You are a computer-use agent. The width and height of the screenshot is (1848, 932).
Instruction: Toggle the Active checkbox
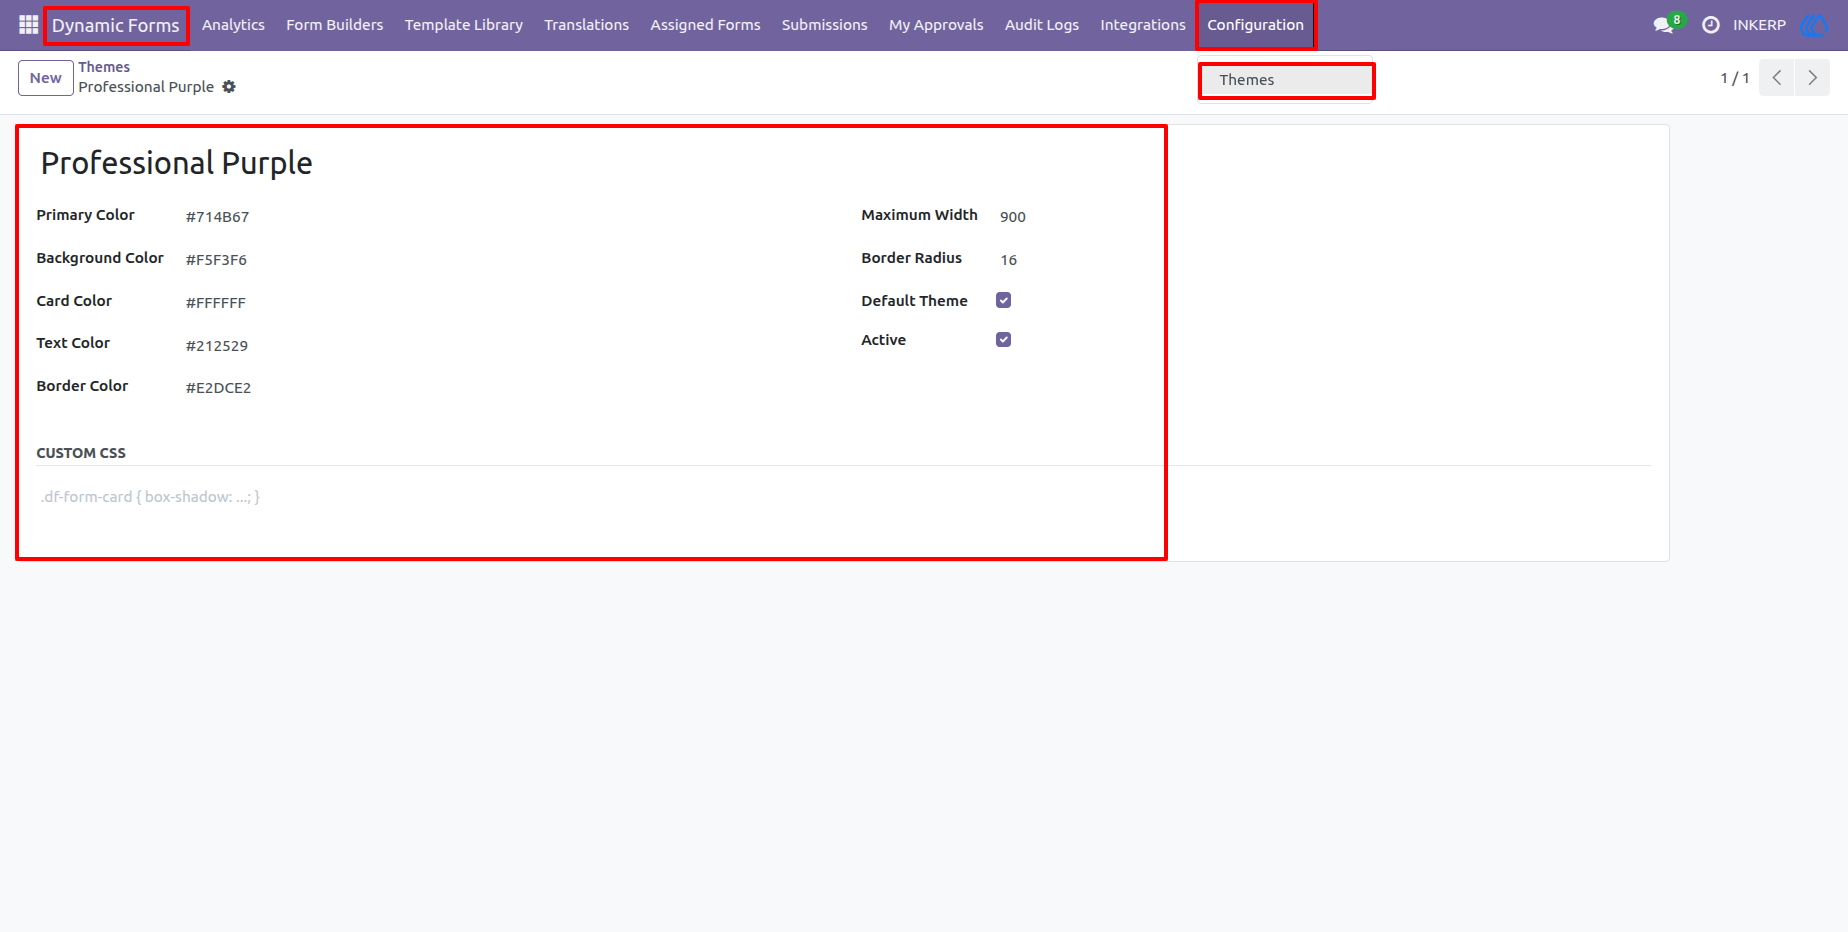(1004, 340)
